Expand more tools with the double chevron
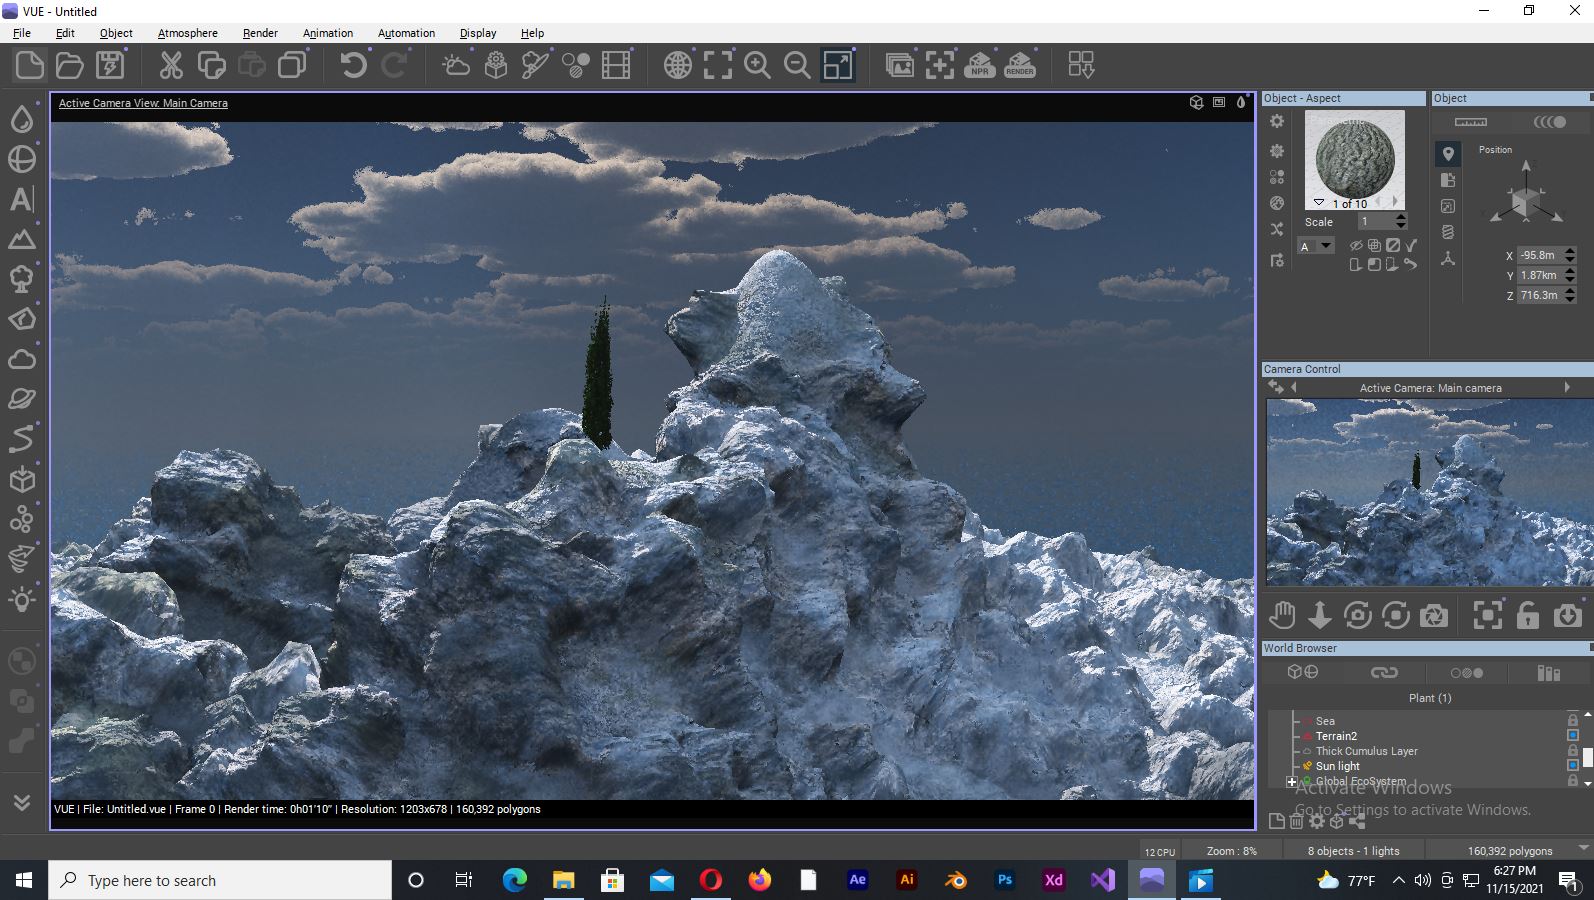The image size is (1594, 900). (22, 802)
